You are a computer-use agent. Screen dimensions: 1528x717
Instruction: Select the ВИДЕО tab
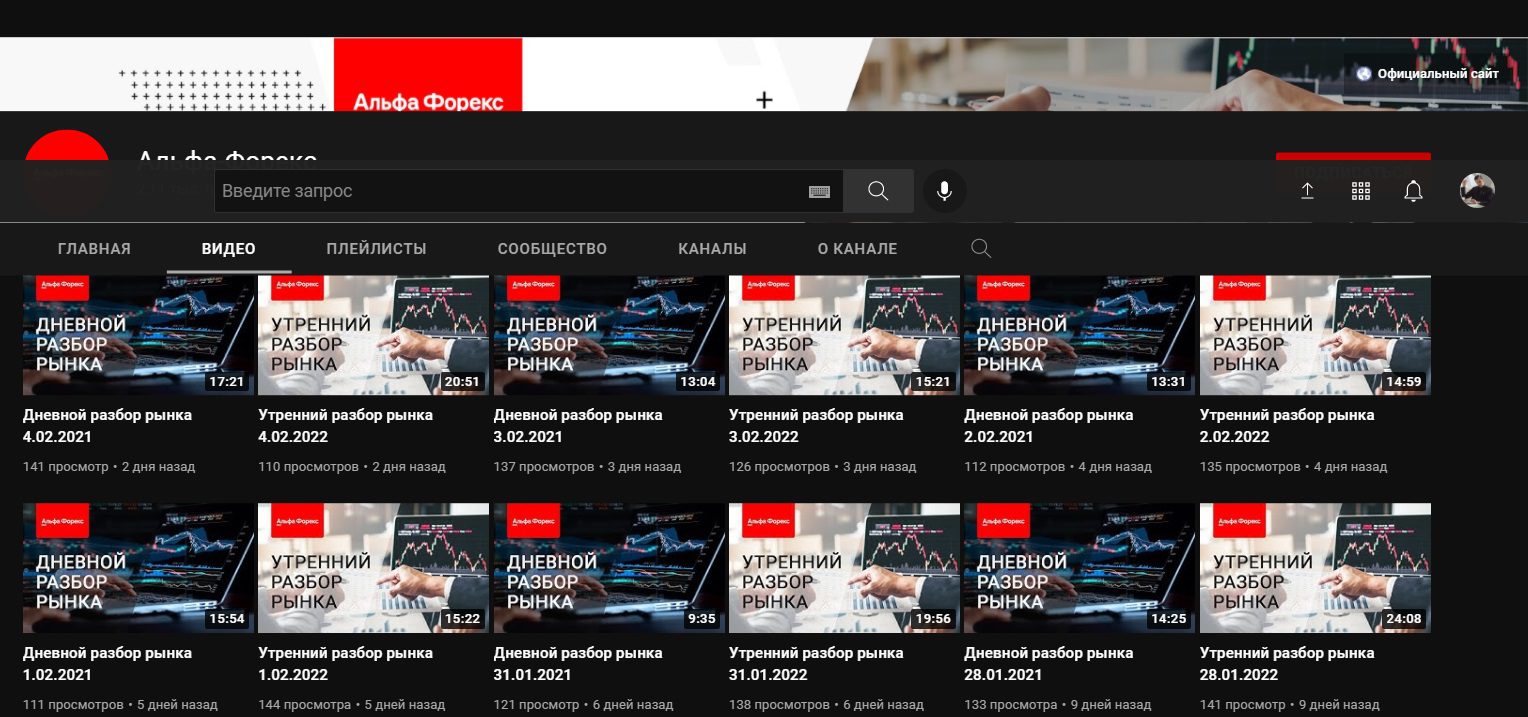coord(229,249)
